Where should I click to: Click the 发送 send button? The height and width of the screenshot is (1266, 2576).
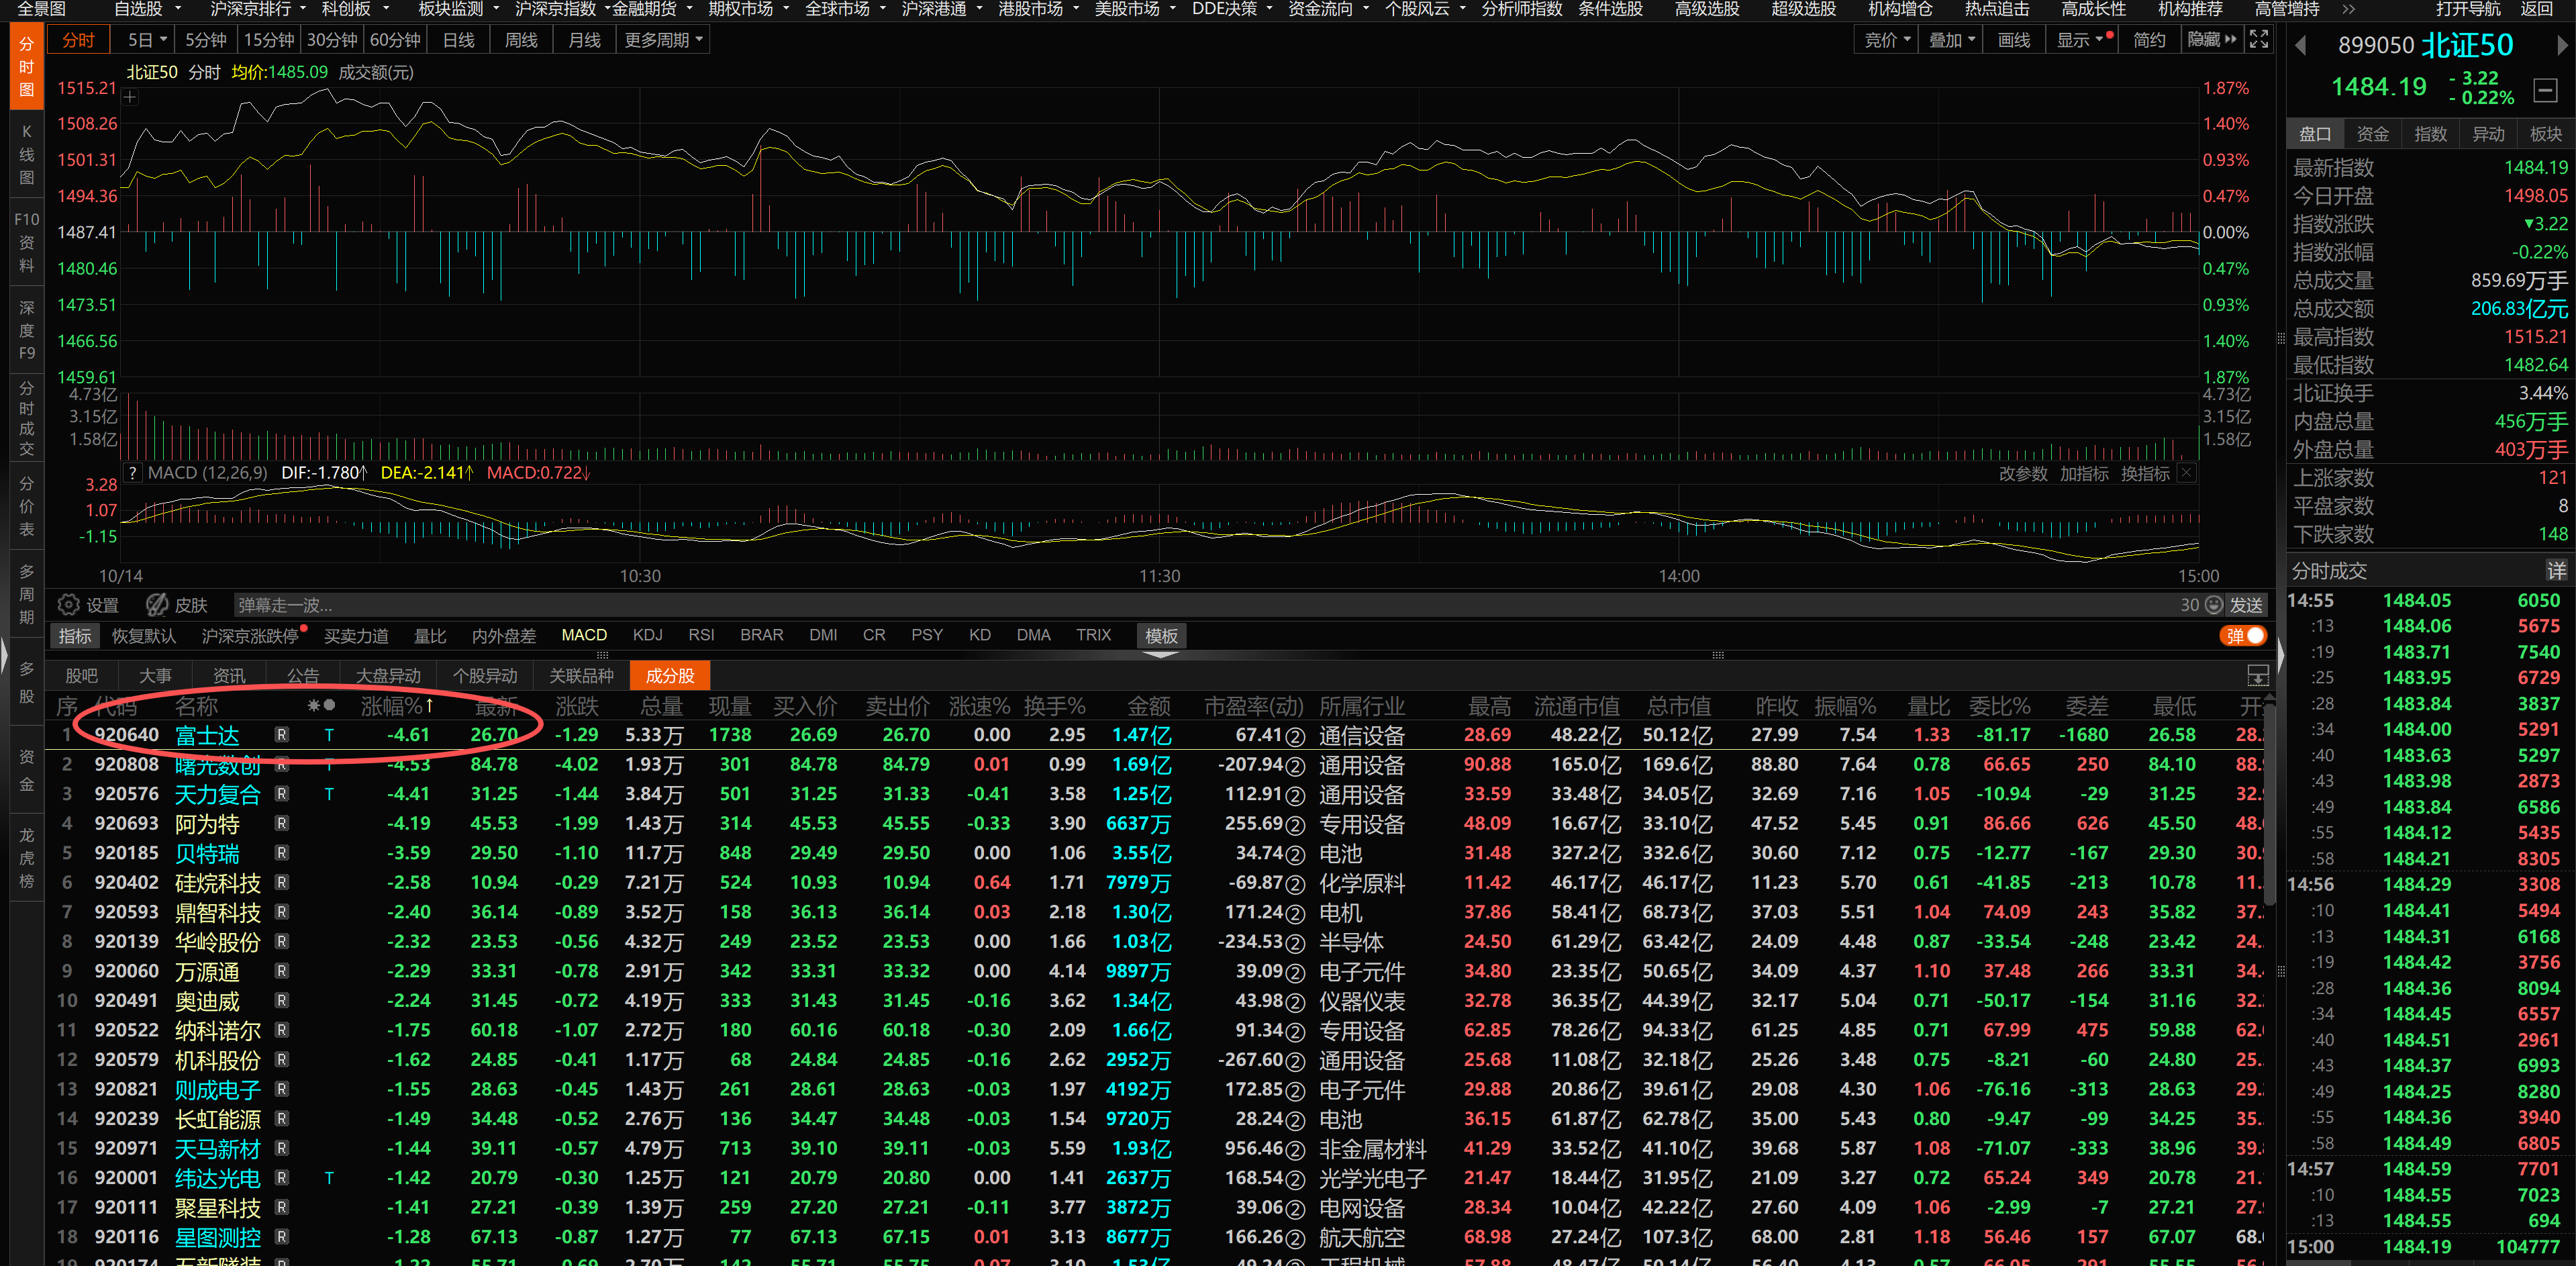pos(2246,605)
